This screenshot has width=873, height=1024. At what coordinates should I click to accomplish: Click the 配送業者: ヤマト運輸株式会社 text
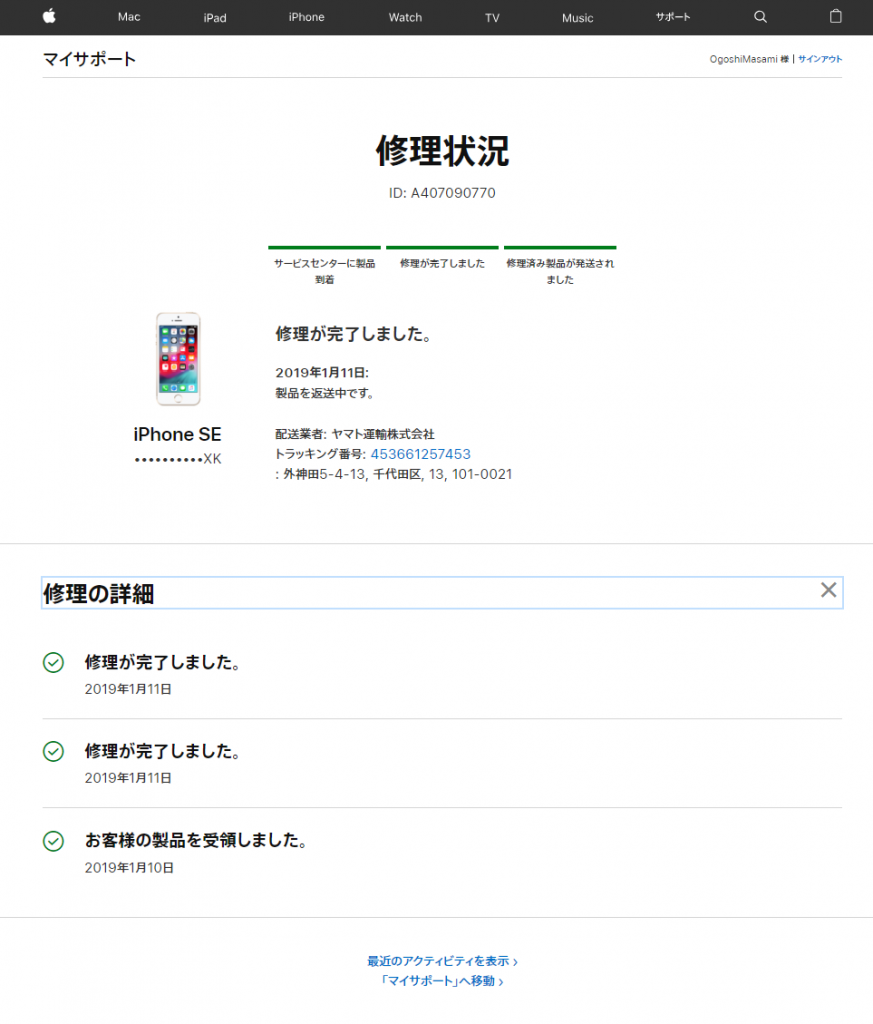point(355,434)
